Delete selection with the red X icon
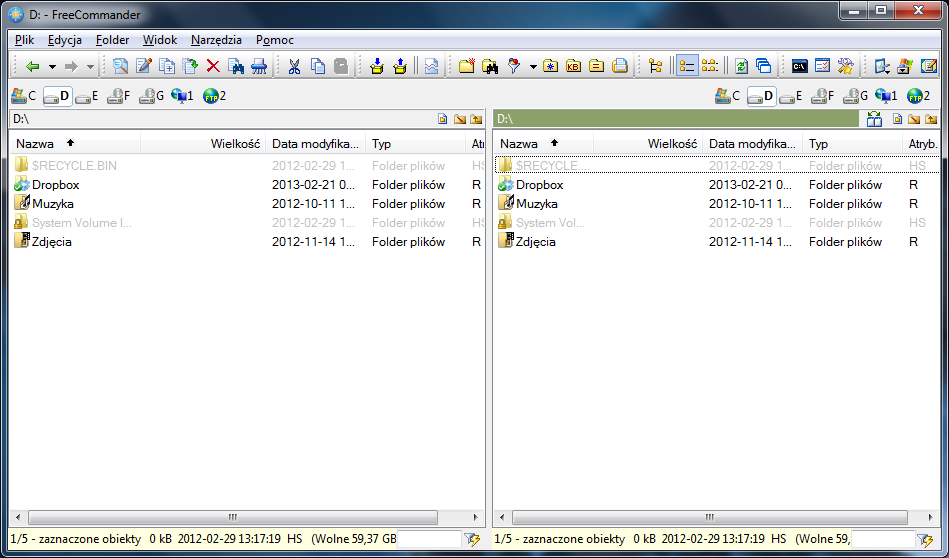This screenshot has width=949, height=558. click(x=213, y=66)
